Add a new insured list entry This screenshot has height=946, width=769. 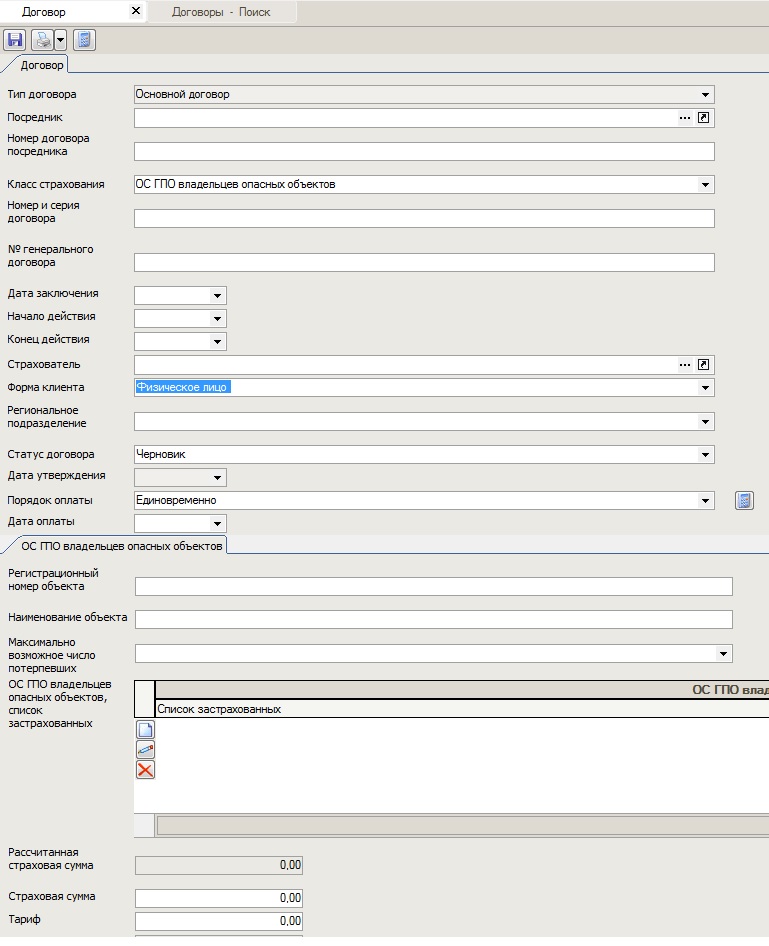tap(145, 730)
